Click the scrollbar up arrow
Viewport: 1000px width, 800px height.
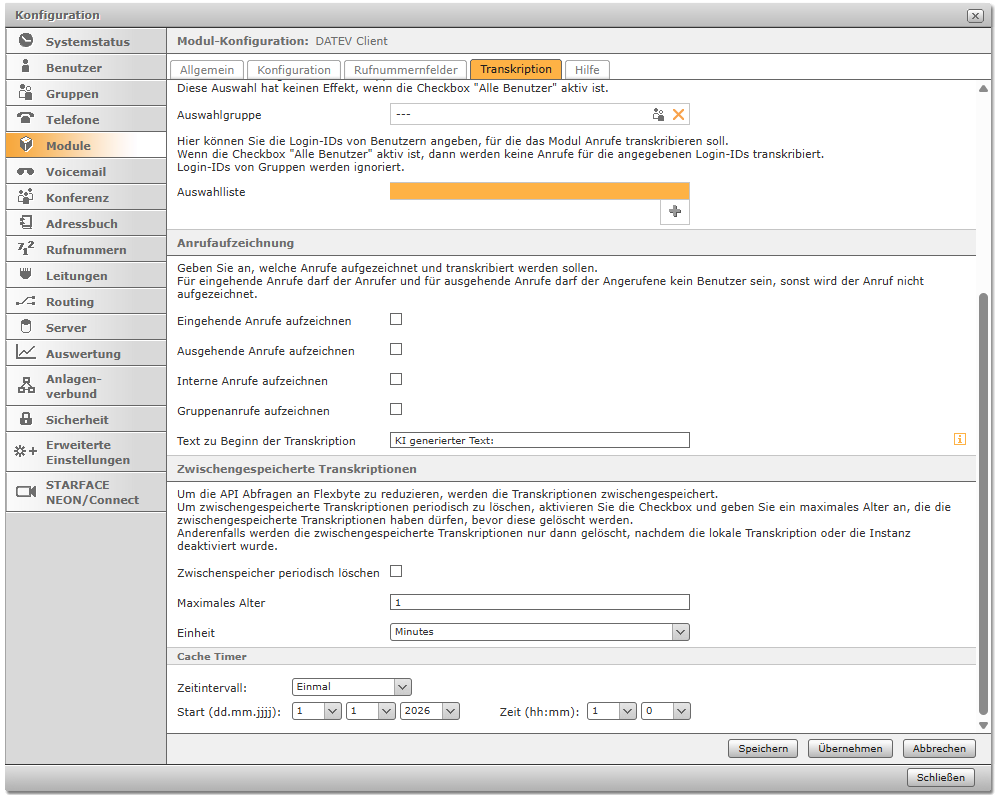pos(983,89)
